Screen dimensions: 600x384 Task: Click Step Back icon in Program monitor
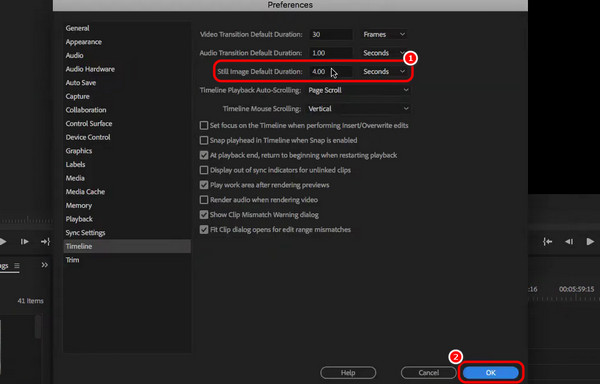(x=569, y=242)
